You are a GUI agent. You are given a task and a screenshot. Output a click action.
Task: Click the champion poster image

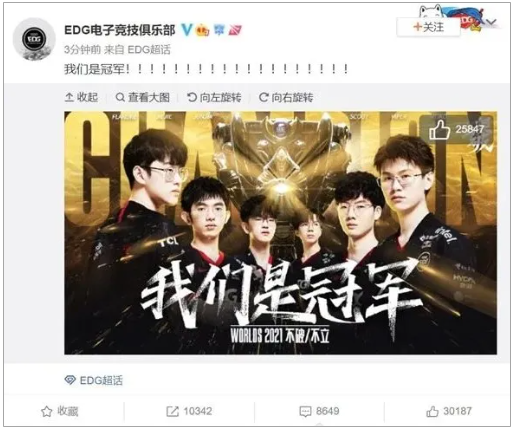pos(280,232)
